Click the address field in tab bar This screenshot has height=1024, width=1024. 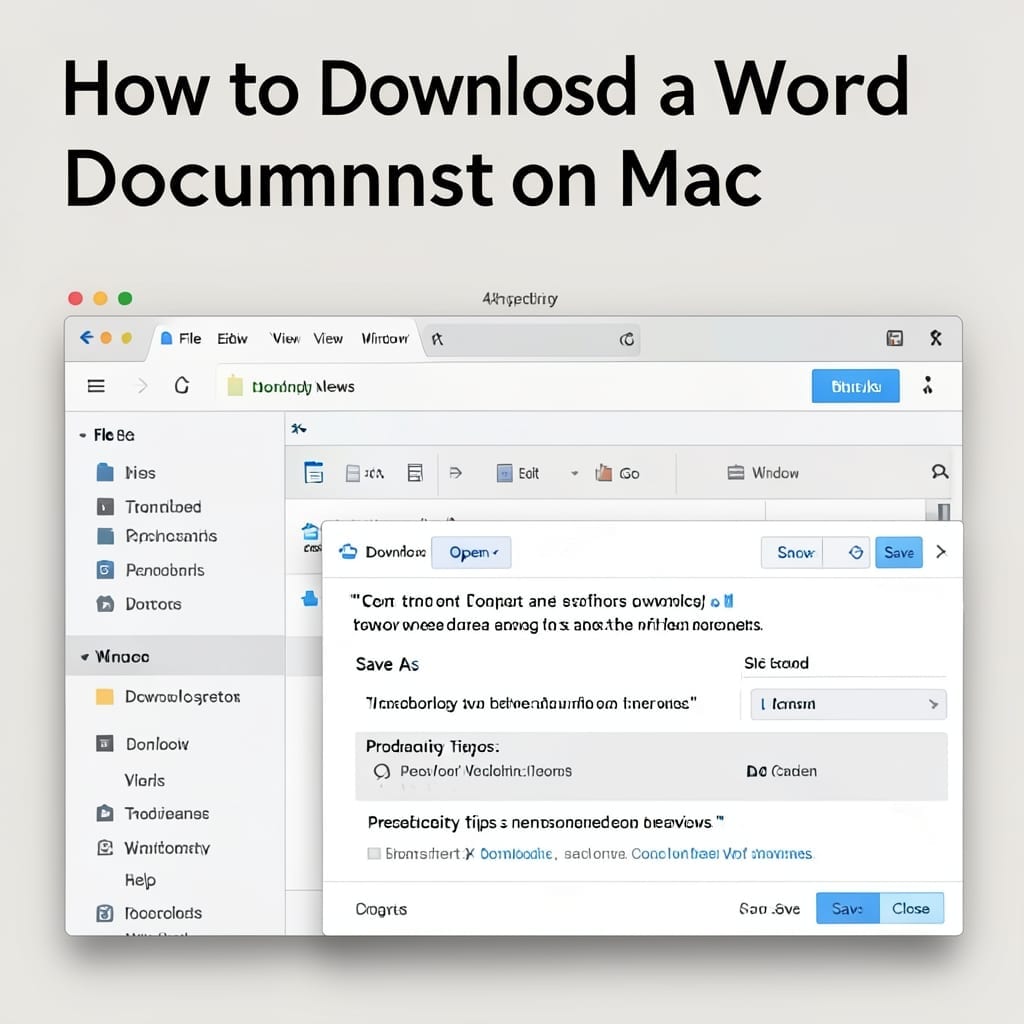(532, 340)
